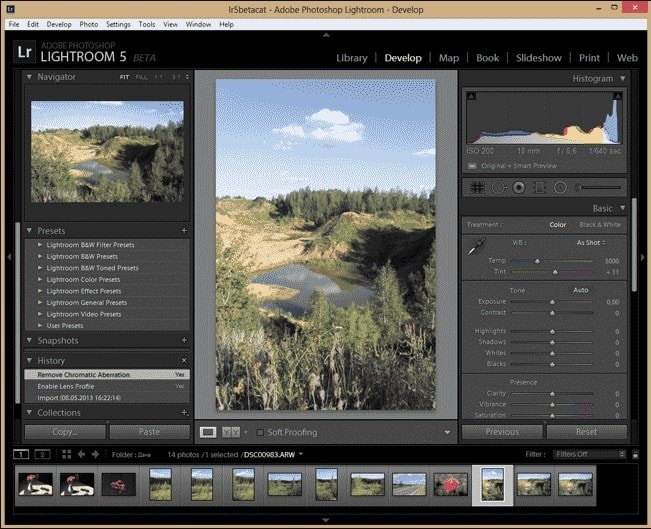Screen dimensions: 651x529
Task: Click the Loupe view icon in toolbar
Action: click(x=209, y=432)
